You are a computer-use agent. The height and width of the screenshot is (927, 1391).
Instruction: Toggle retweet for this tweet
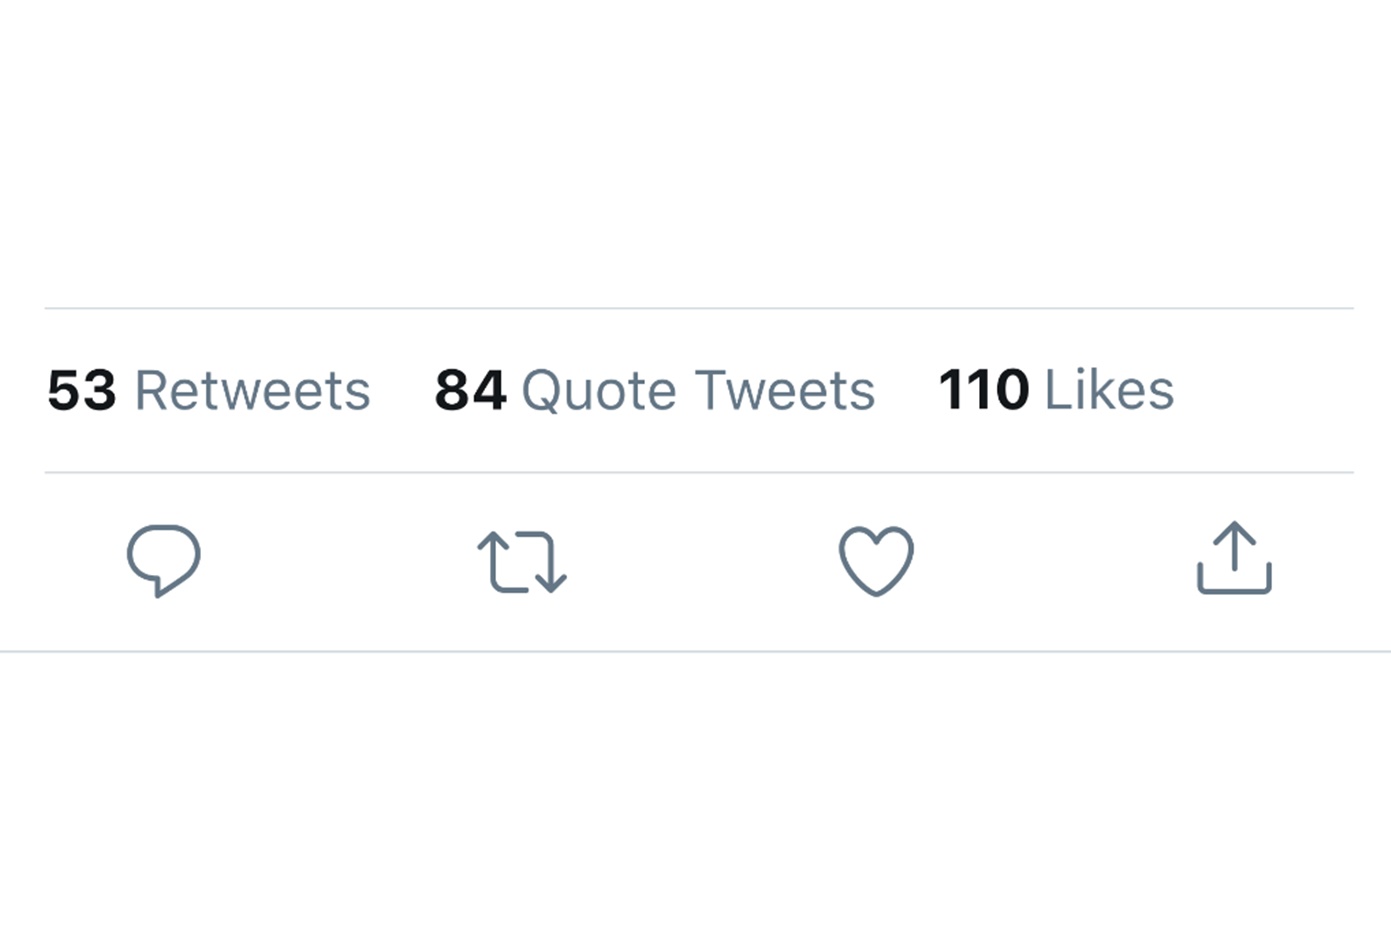522,561
